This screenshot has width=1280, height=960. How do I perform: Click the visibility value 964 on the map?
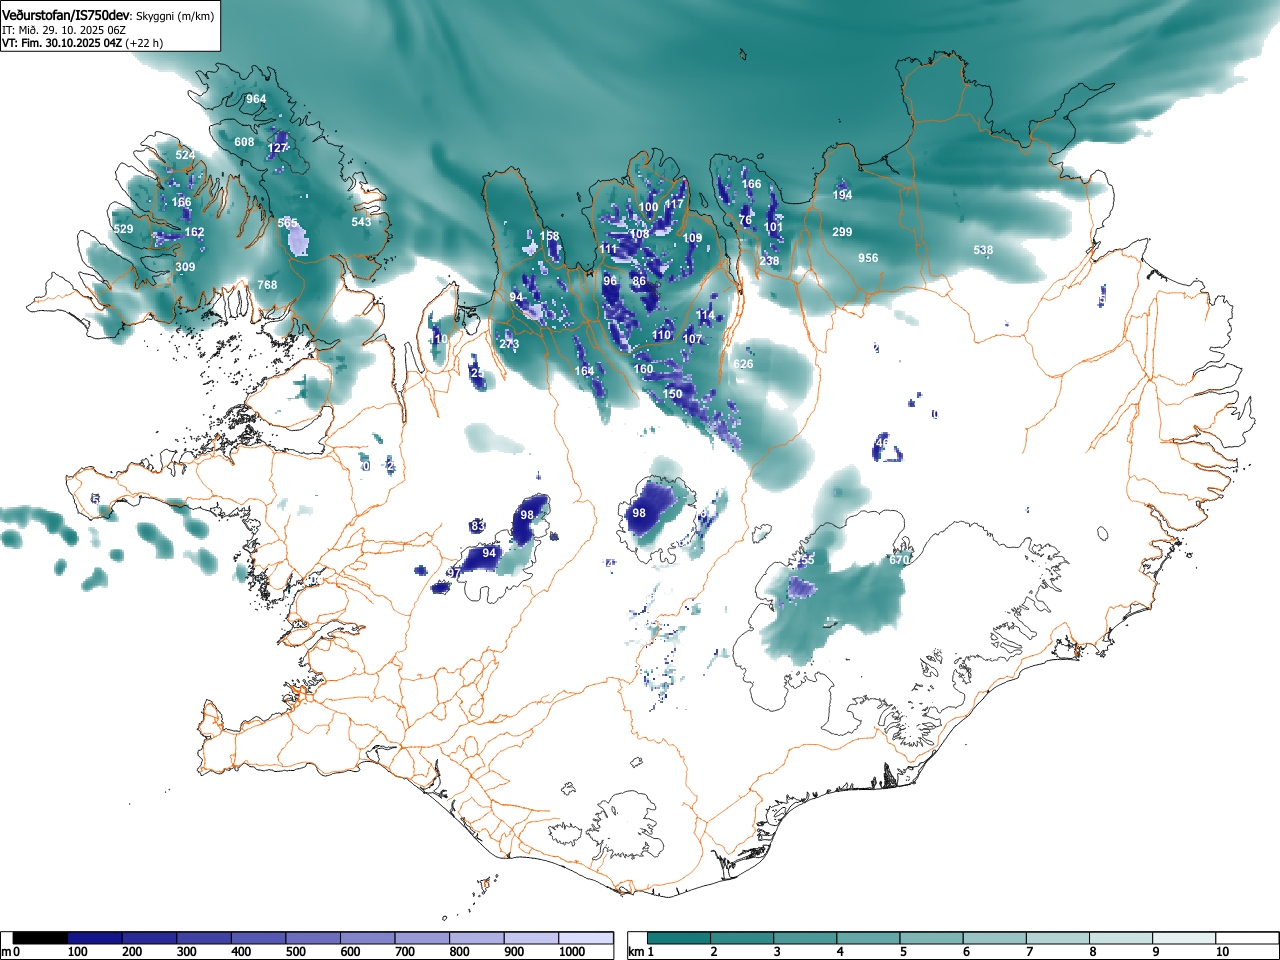pos(256,99)
